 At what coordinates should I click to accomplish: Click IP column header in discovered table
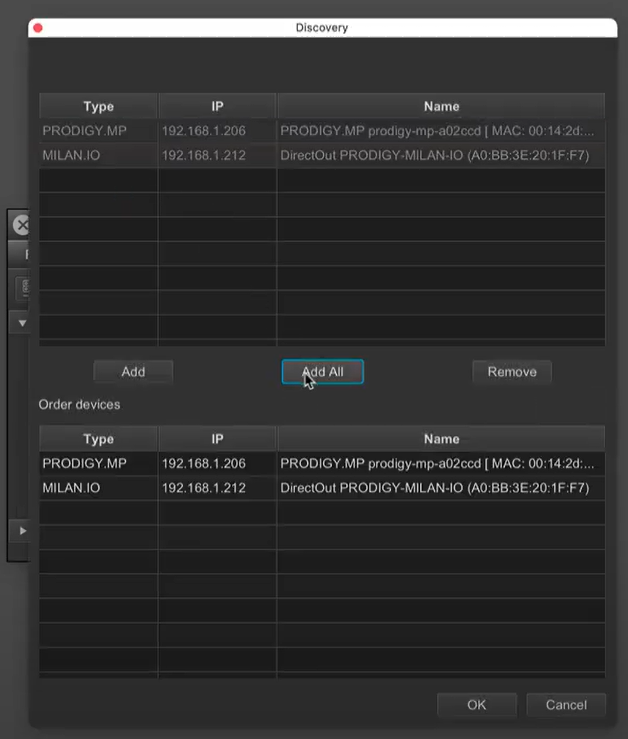217,106
